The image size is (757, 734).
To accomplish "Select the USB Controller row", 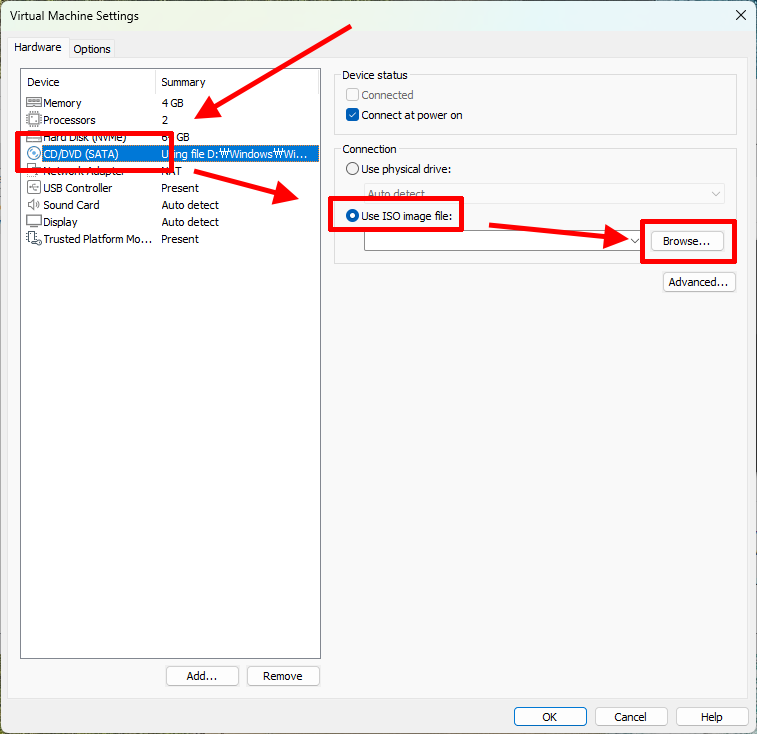I will [x=171, y=188].
